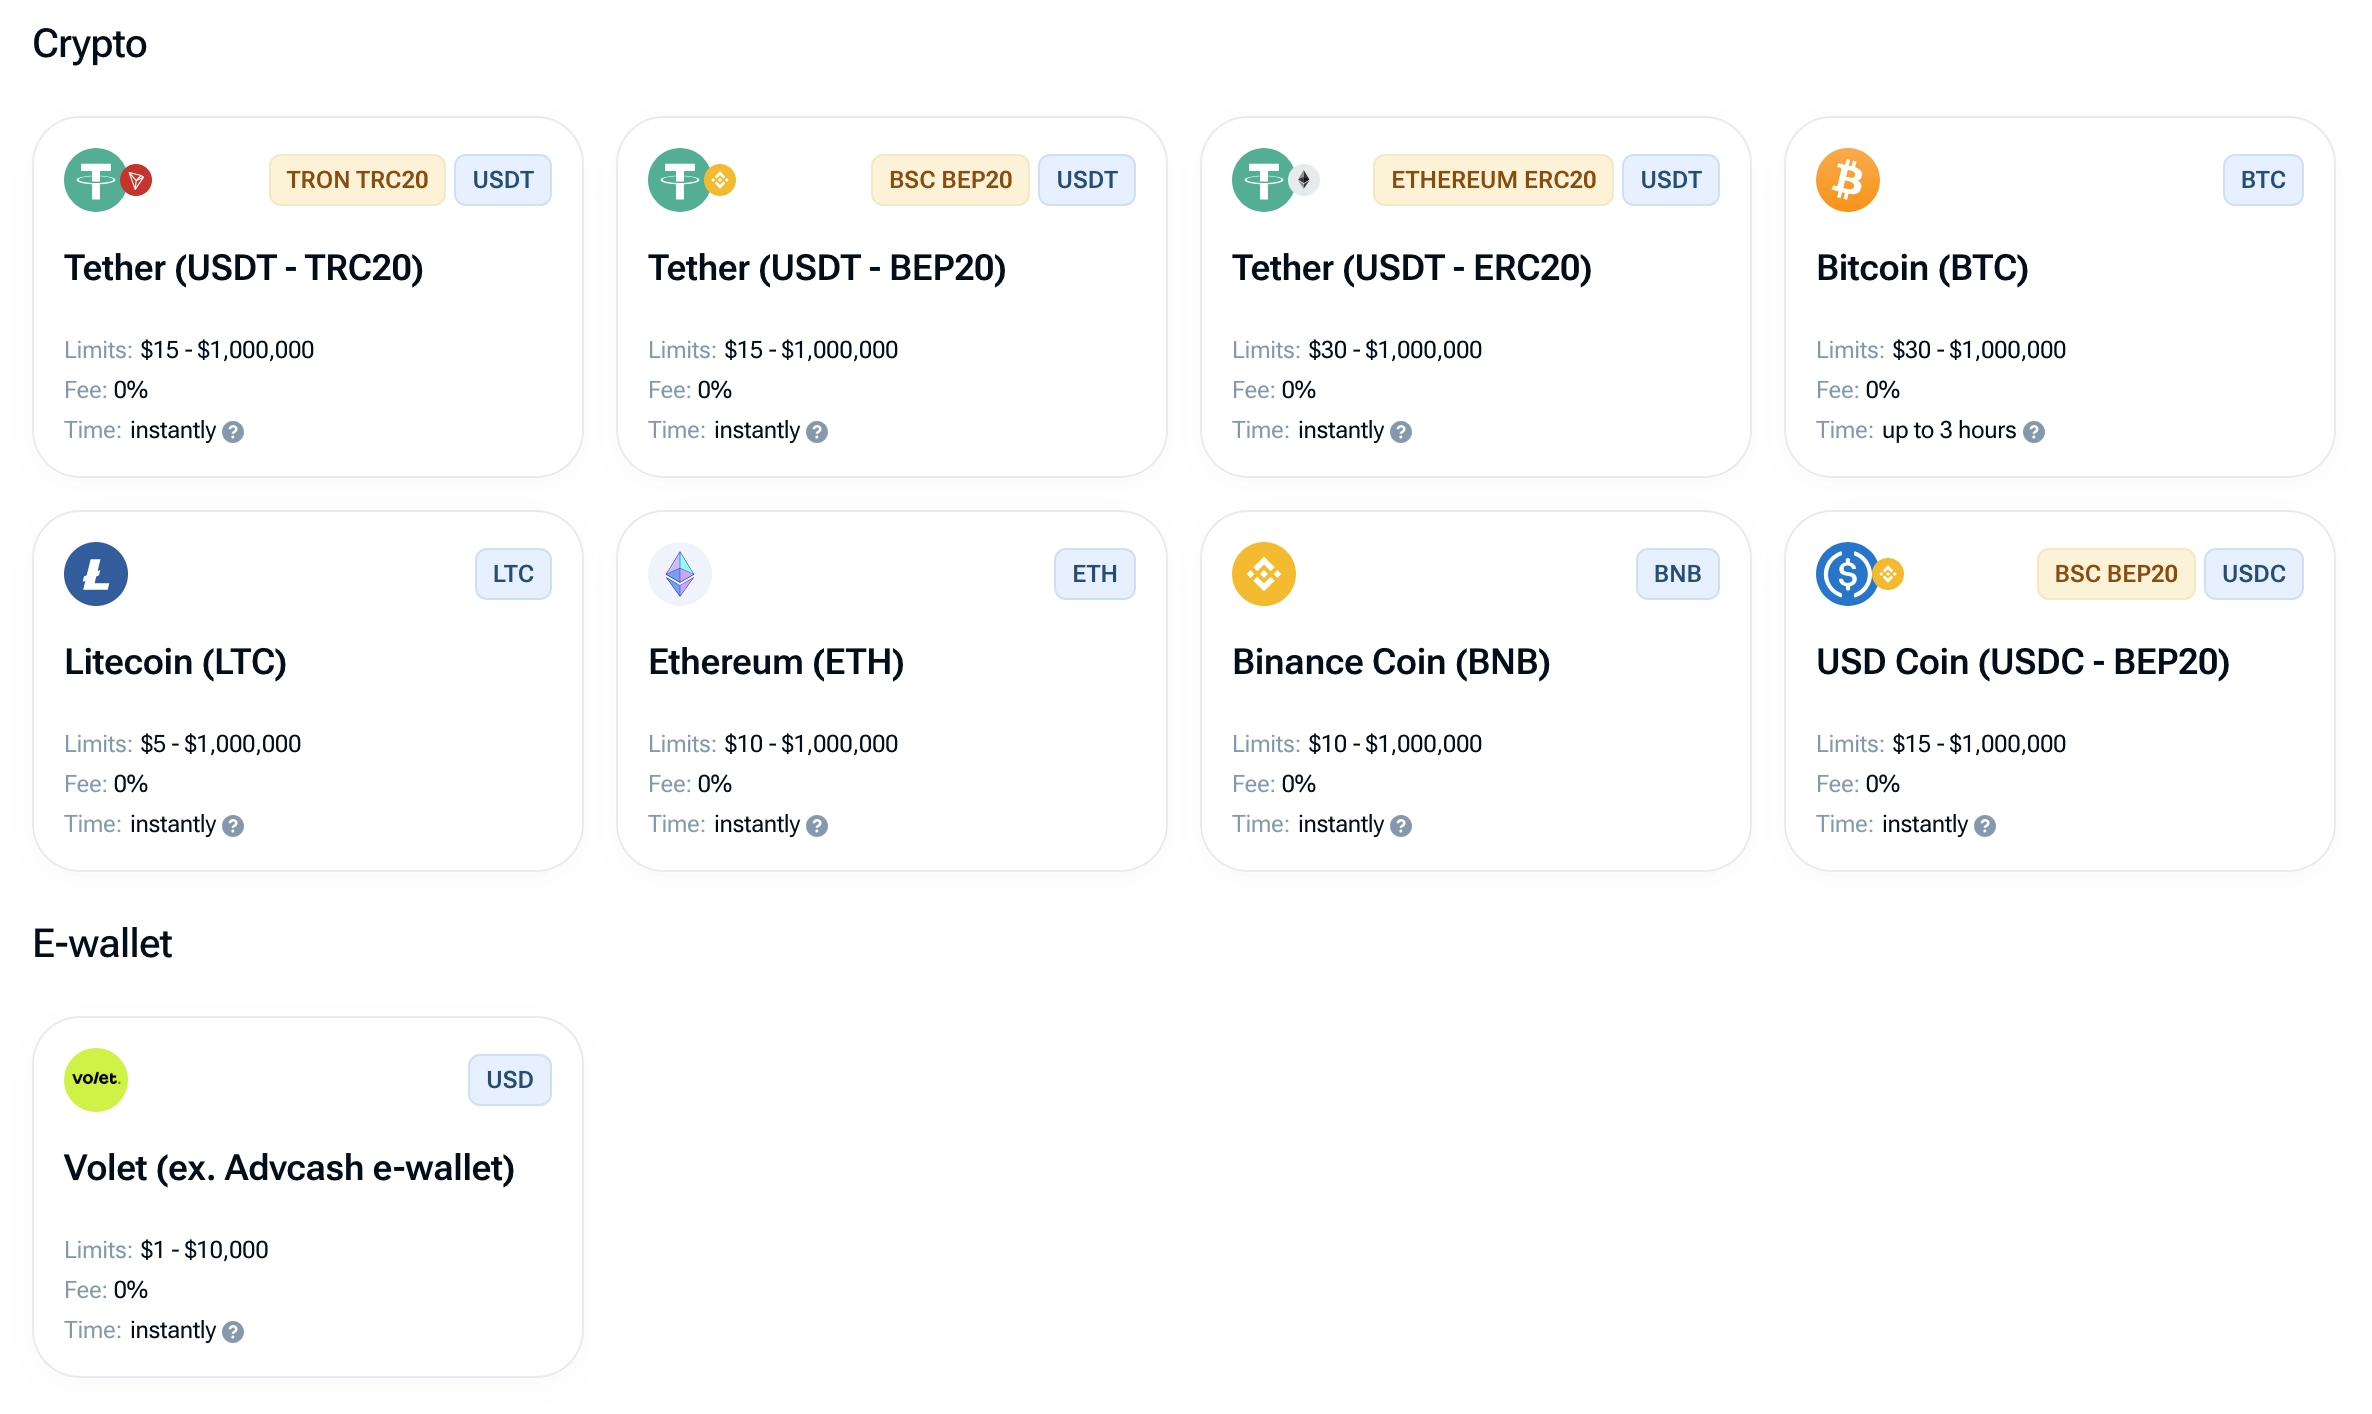This screenshot has width=2372, height=1414.
Task: Click the blue Litecoin logo
Action: pos(96,574)
